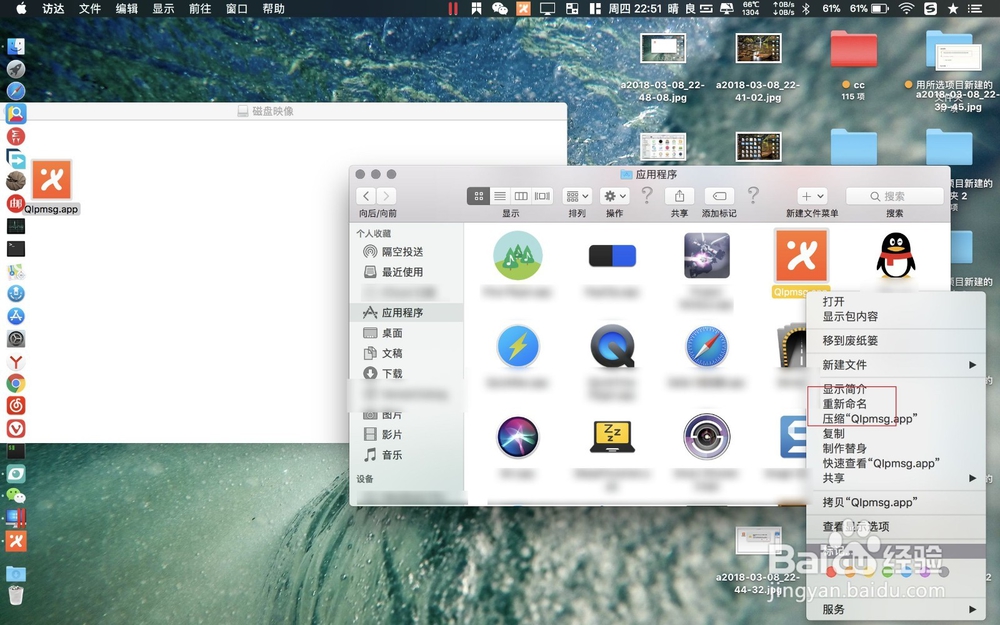This screenshot has width=1000, height=625.
Task: Go back in Finder window
Action: pyautogui.click(x=365, y=196)
